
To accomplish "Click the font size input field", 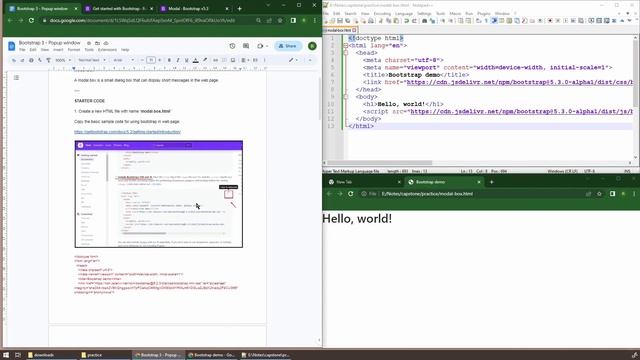I will (151, 60).
